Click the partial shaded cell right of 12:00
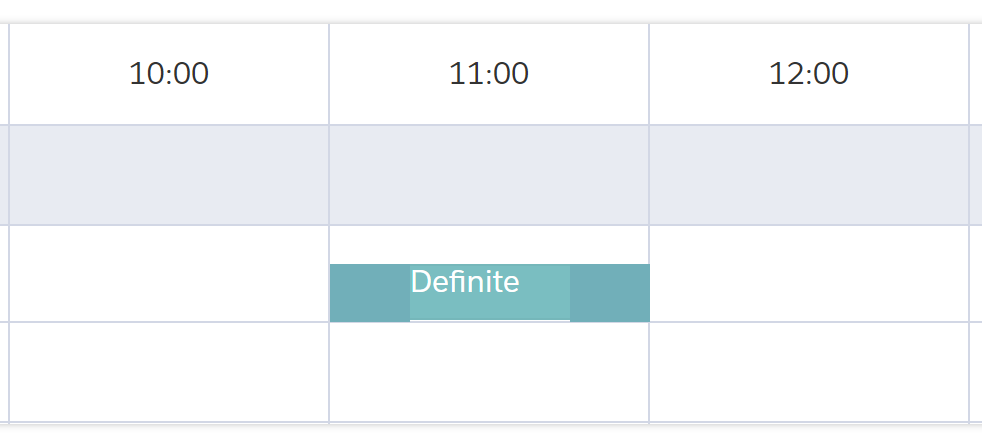The width and height of the screenshot is (982, 440). point(976,175)
